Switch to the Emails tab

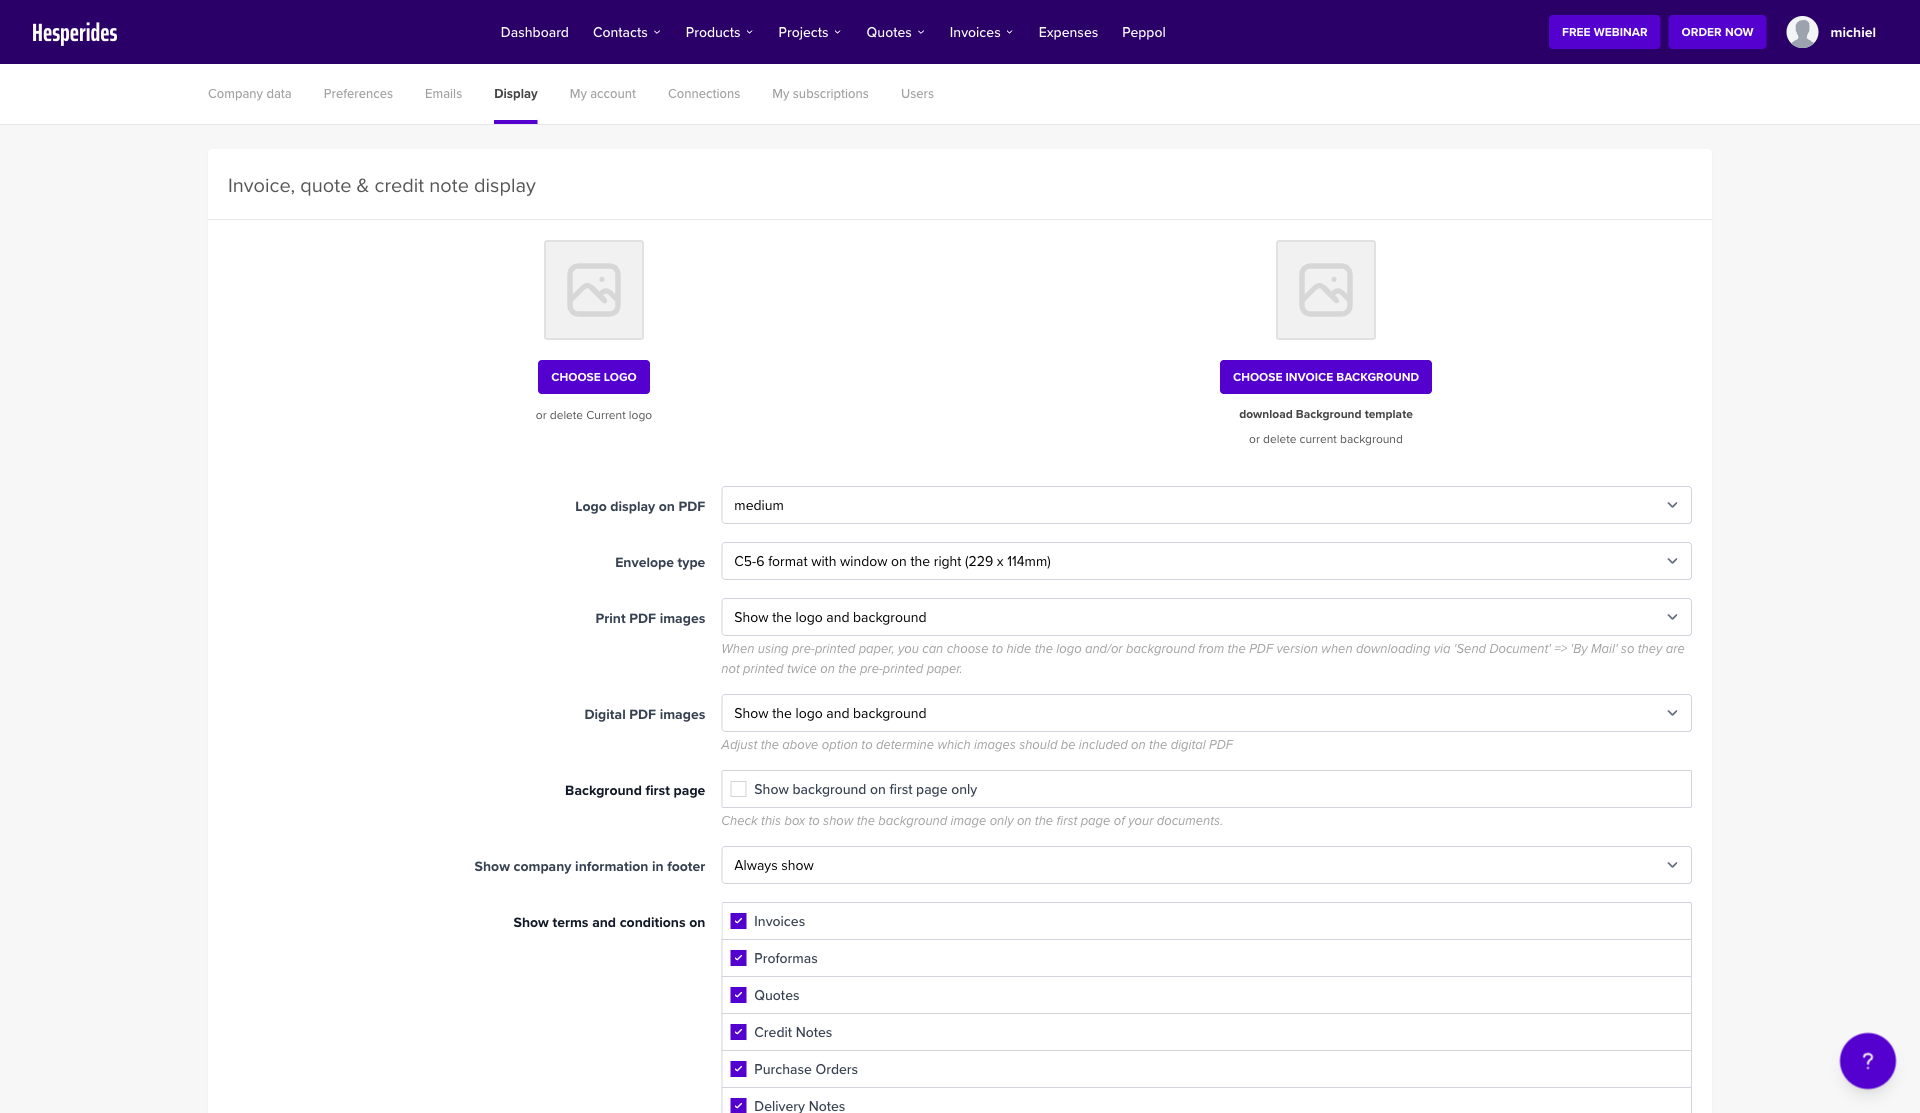pyautogui.click(x=443, y=94)
